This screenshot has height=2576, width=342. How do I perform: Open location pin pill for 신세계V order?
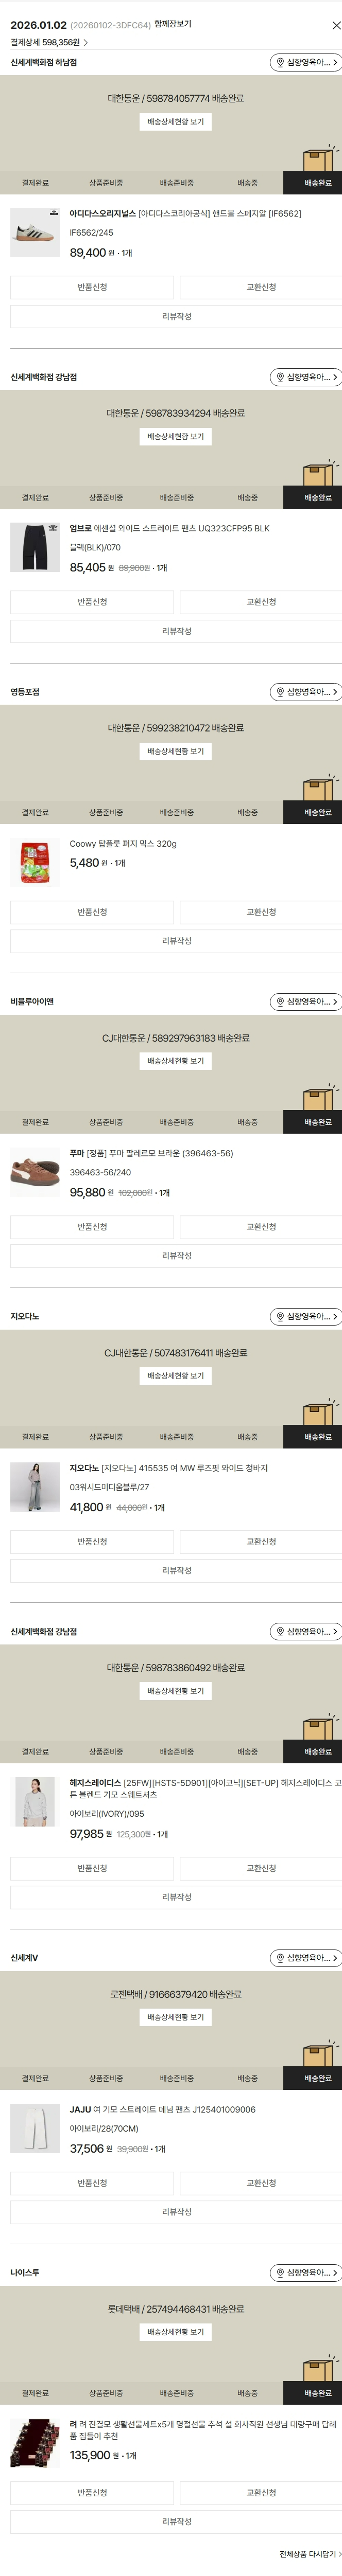[306, 1958]
